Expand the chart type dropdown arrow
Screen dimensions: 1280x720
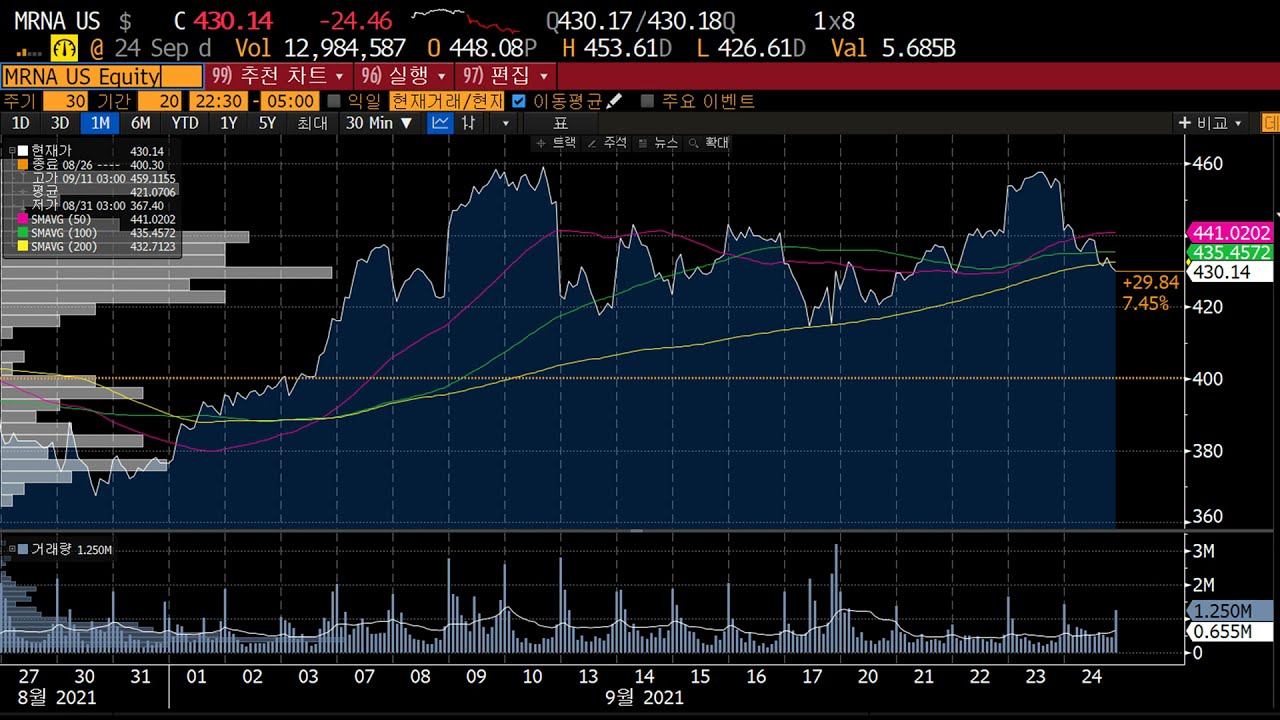tap(505, 123)
